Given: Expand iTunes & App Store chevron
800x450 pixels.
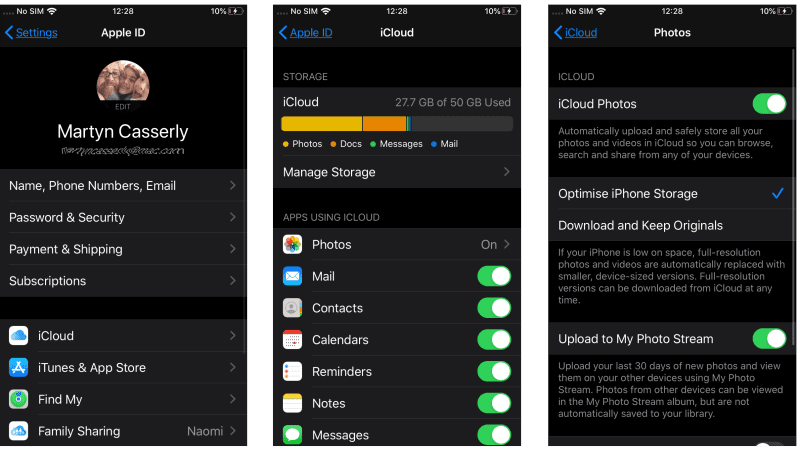Looking at the screenshot, I should pyautogui.click(x=233, y=367).
